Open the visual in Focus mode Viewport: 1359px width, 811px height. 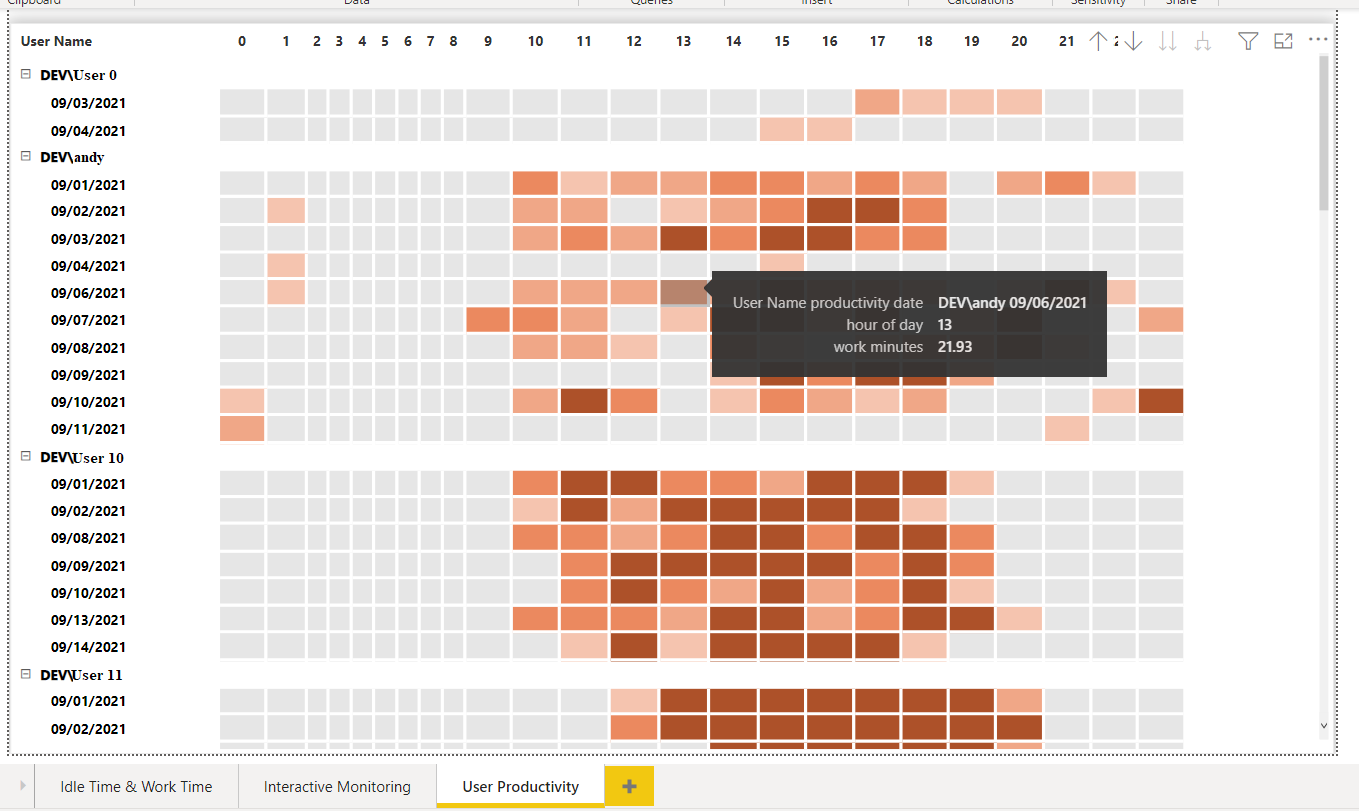[x=1283, y=41]
